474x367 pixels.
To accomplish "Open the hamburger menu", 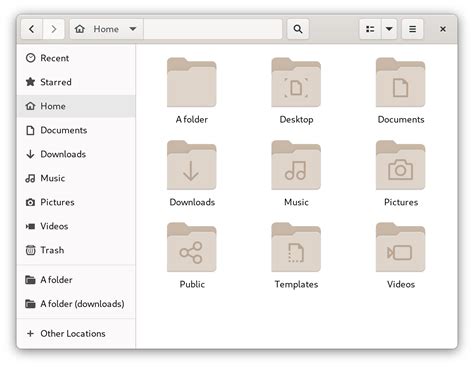I will pos(412,29).
